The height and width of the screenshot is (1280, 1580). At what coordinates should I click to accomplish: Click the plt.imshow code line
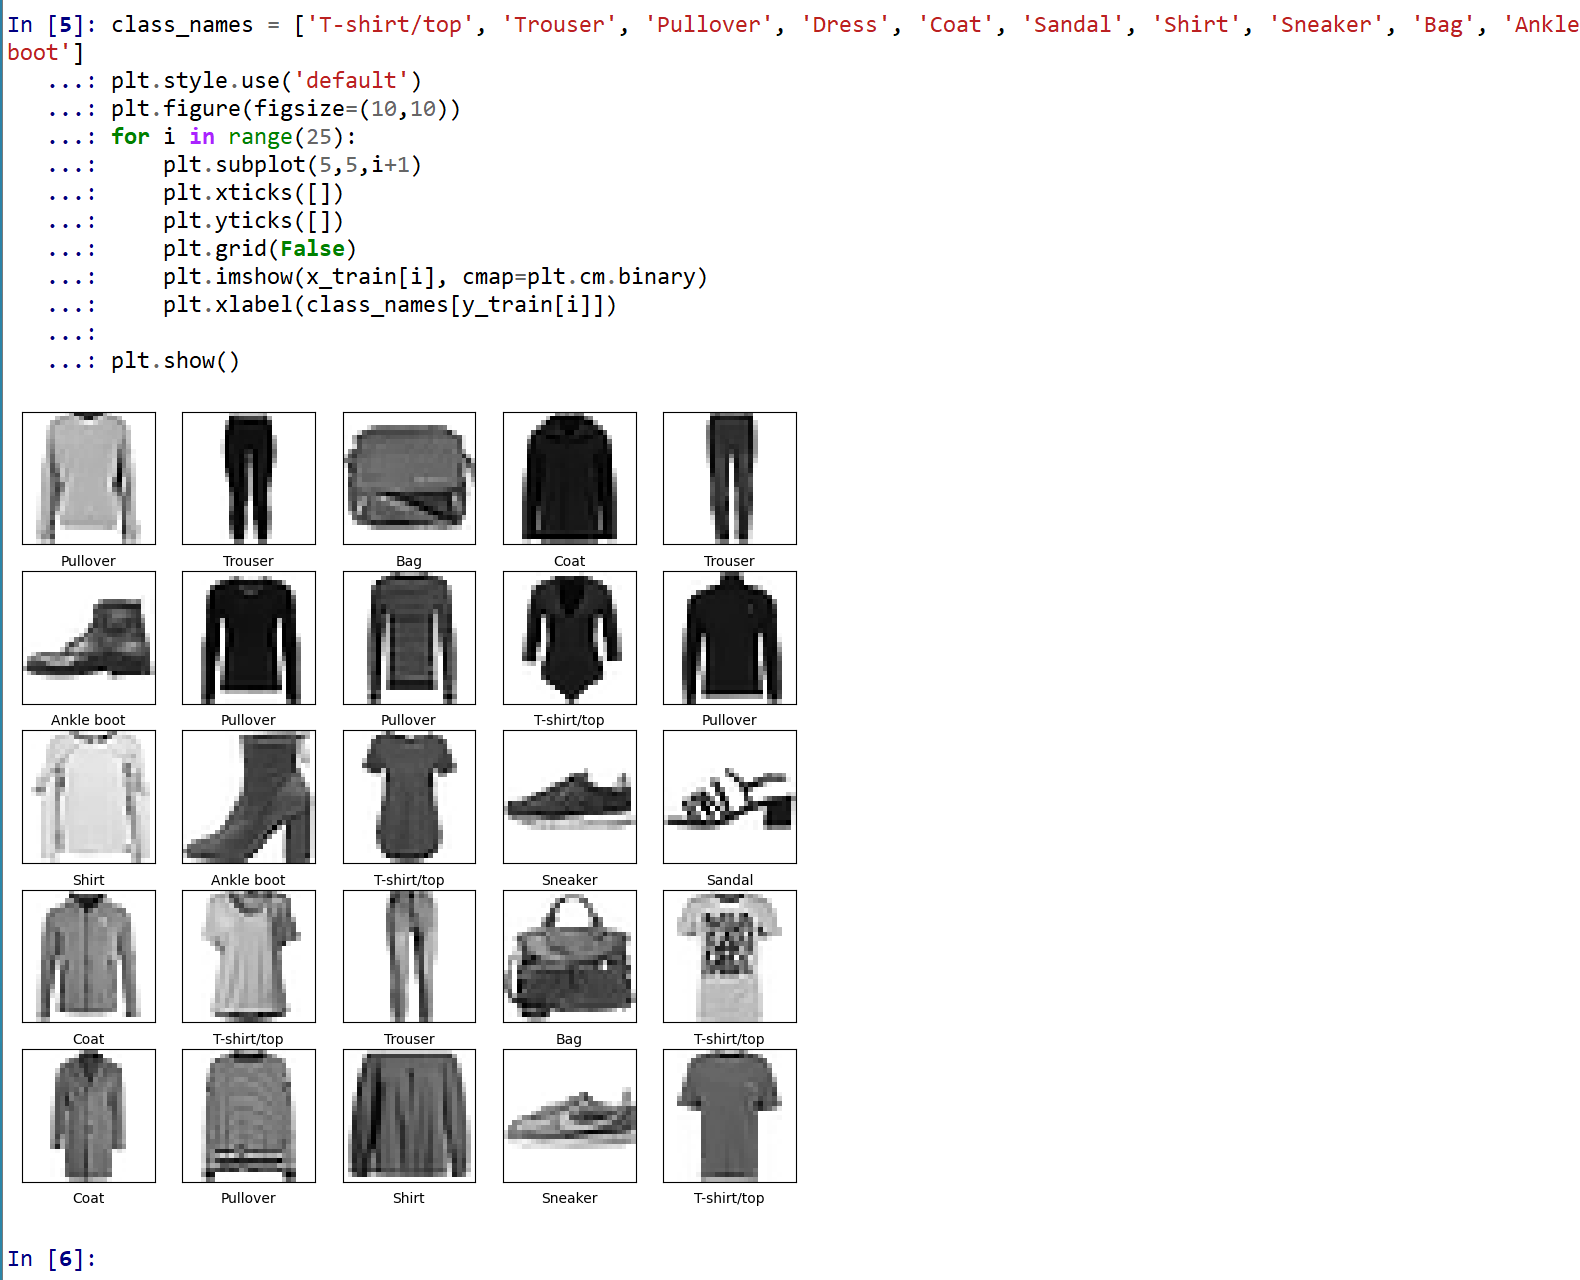click(x=436, y=276)
